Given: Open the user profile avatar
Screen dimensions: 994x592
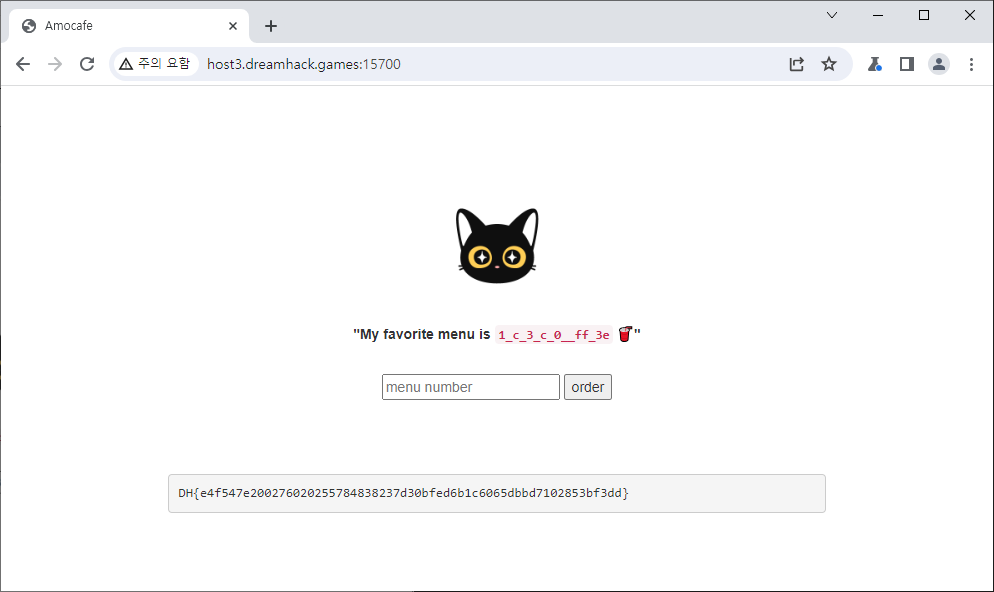Looking at the screenshot, I should (939, 64).
